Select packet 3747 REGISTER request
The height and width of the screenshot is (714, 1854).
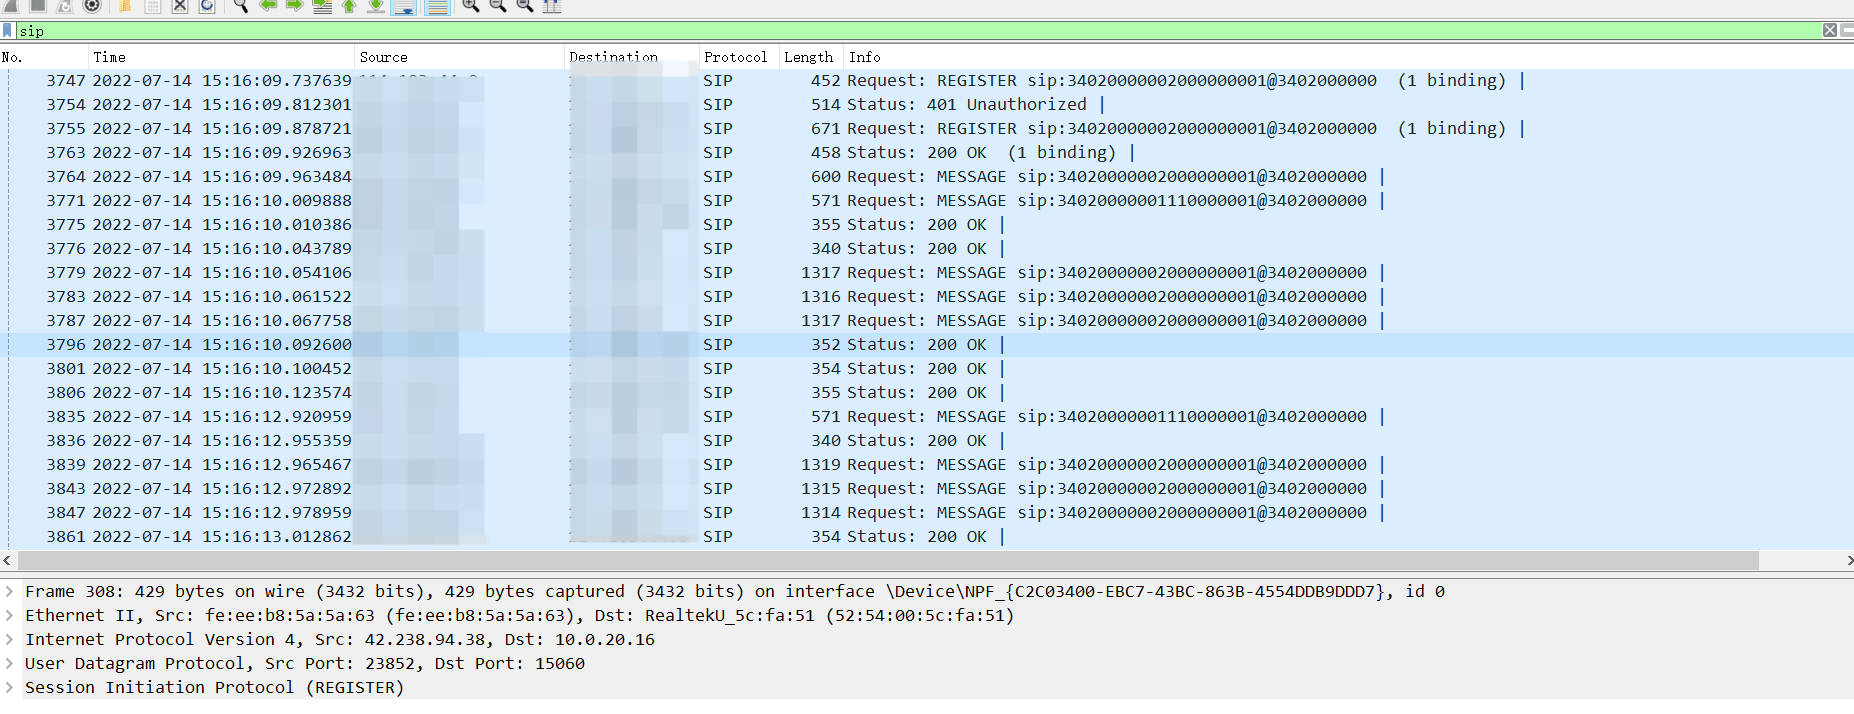(927, 80)
